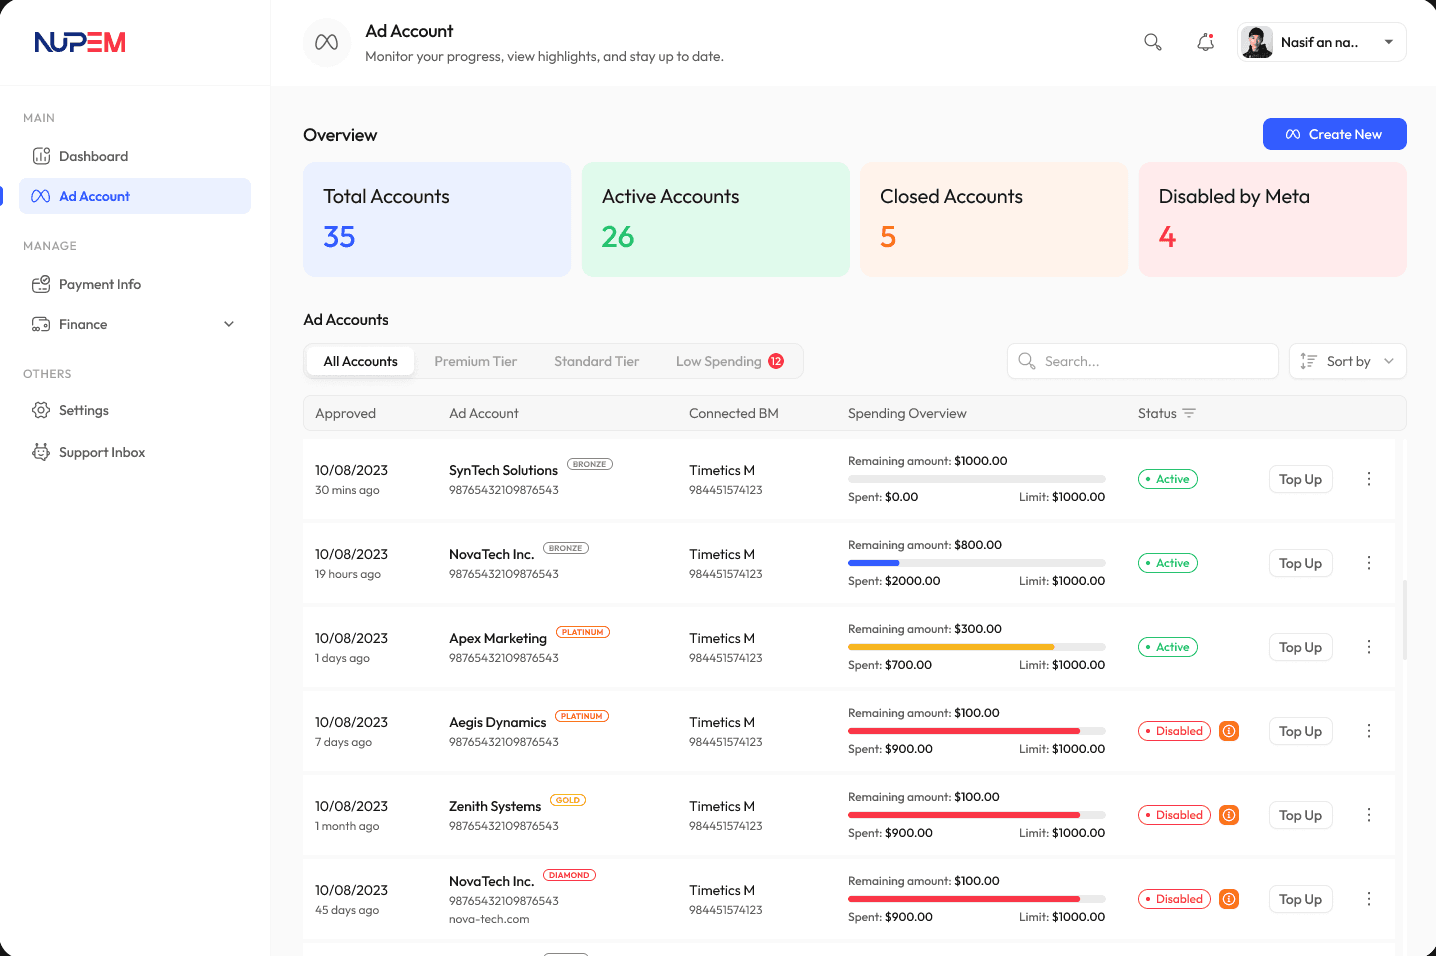The image size is (1436, 956).
Task: Click the Apex Marketing spending progress bar
Action: click(x=976, y=647)
